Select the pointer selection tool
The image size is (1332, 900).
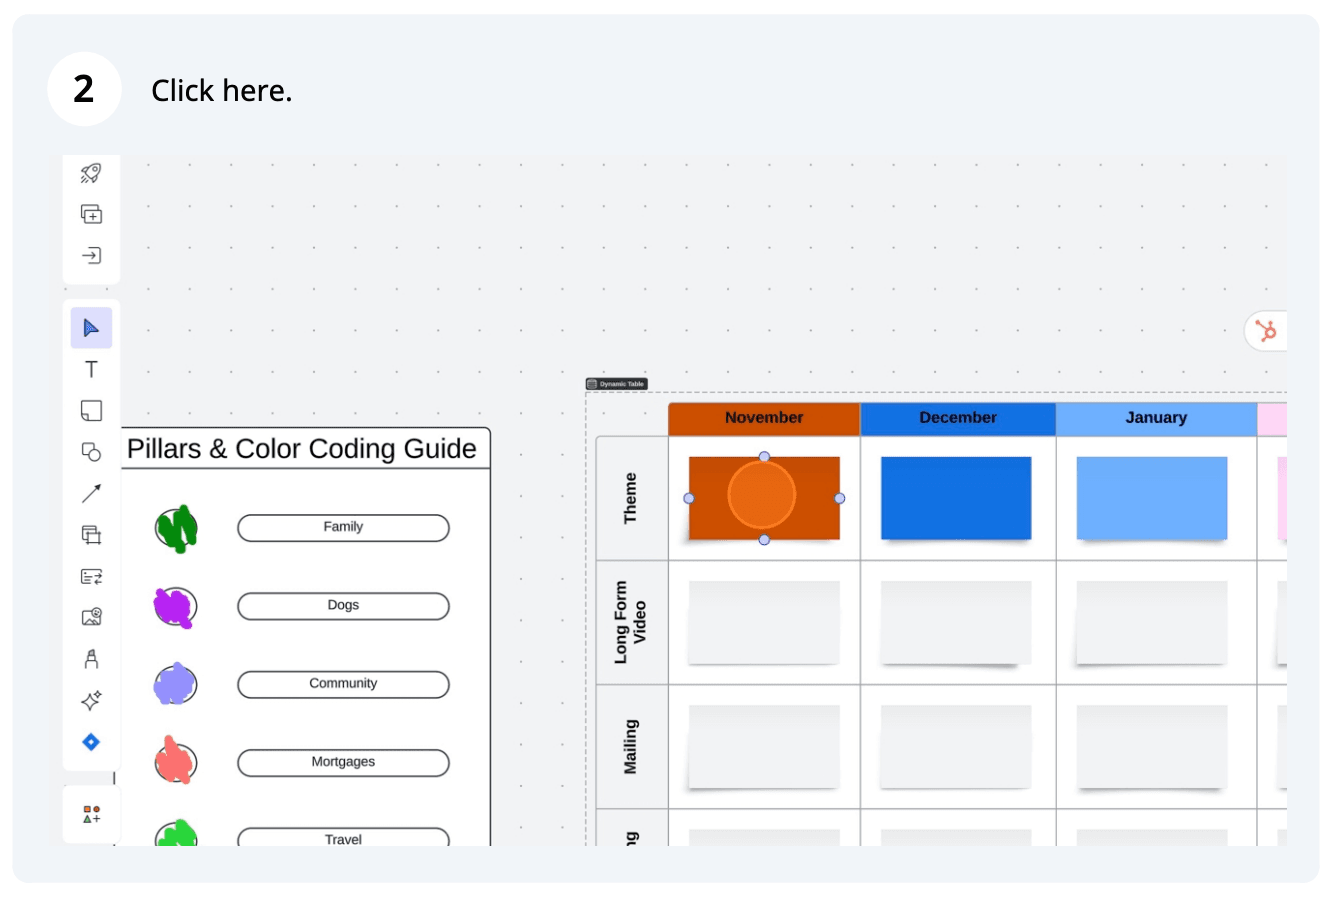click(91, 328)
